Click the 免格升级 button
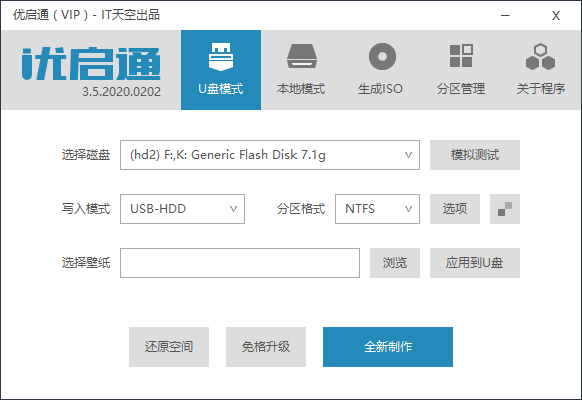 coord(266,347)
